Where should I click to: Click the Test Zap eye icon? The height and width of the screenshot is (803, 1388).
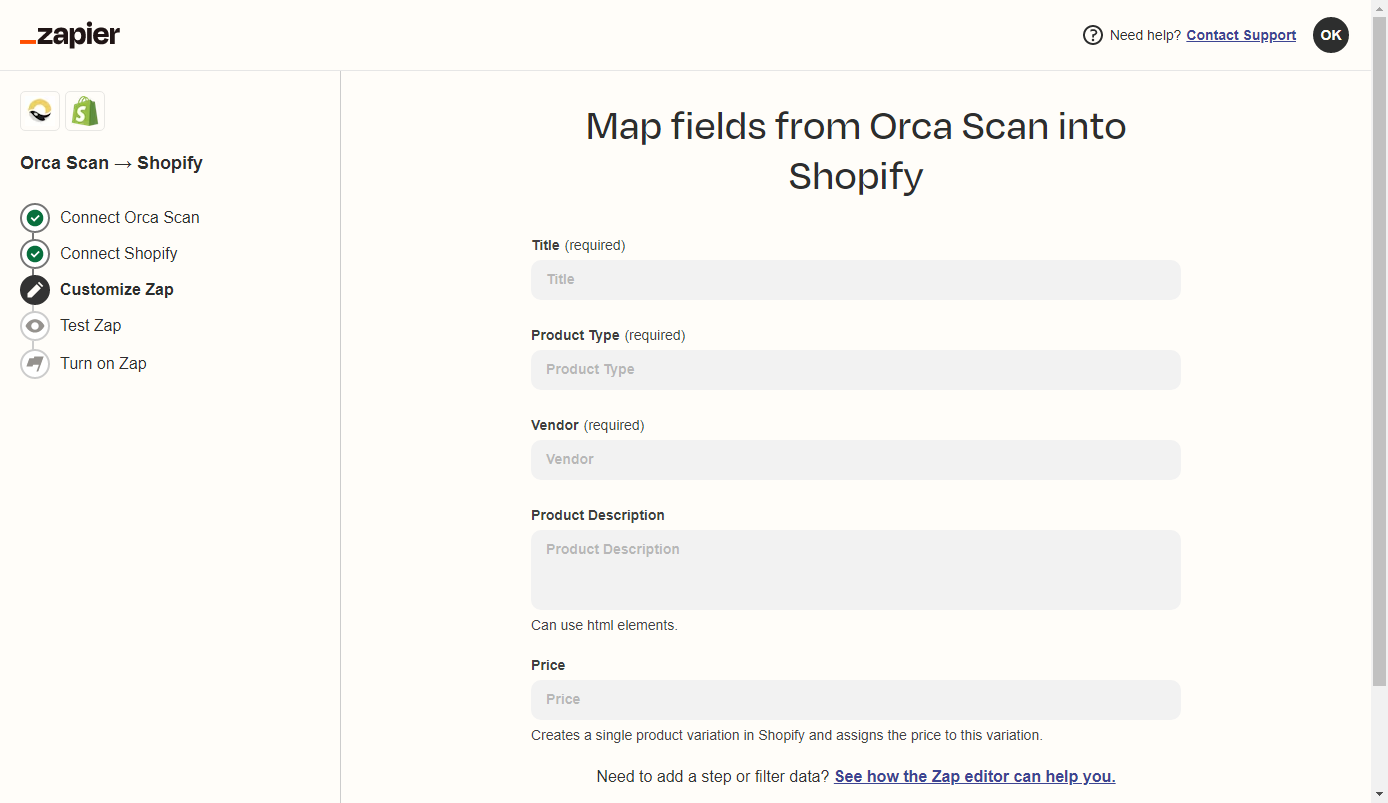pos(35,326)
